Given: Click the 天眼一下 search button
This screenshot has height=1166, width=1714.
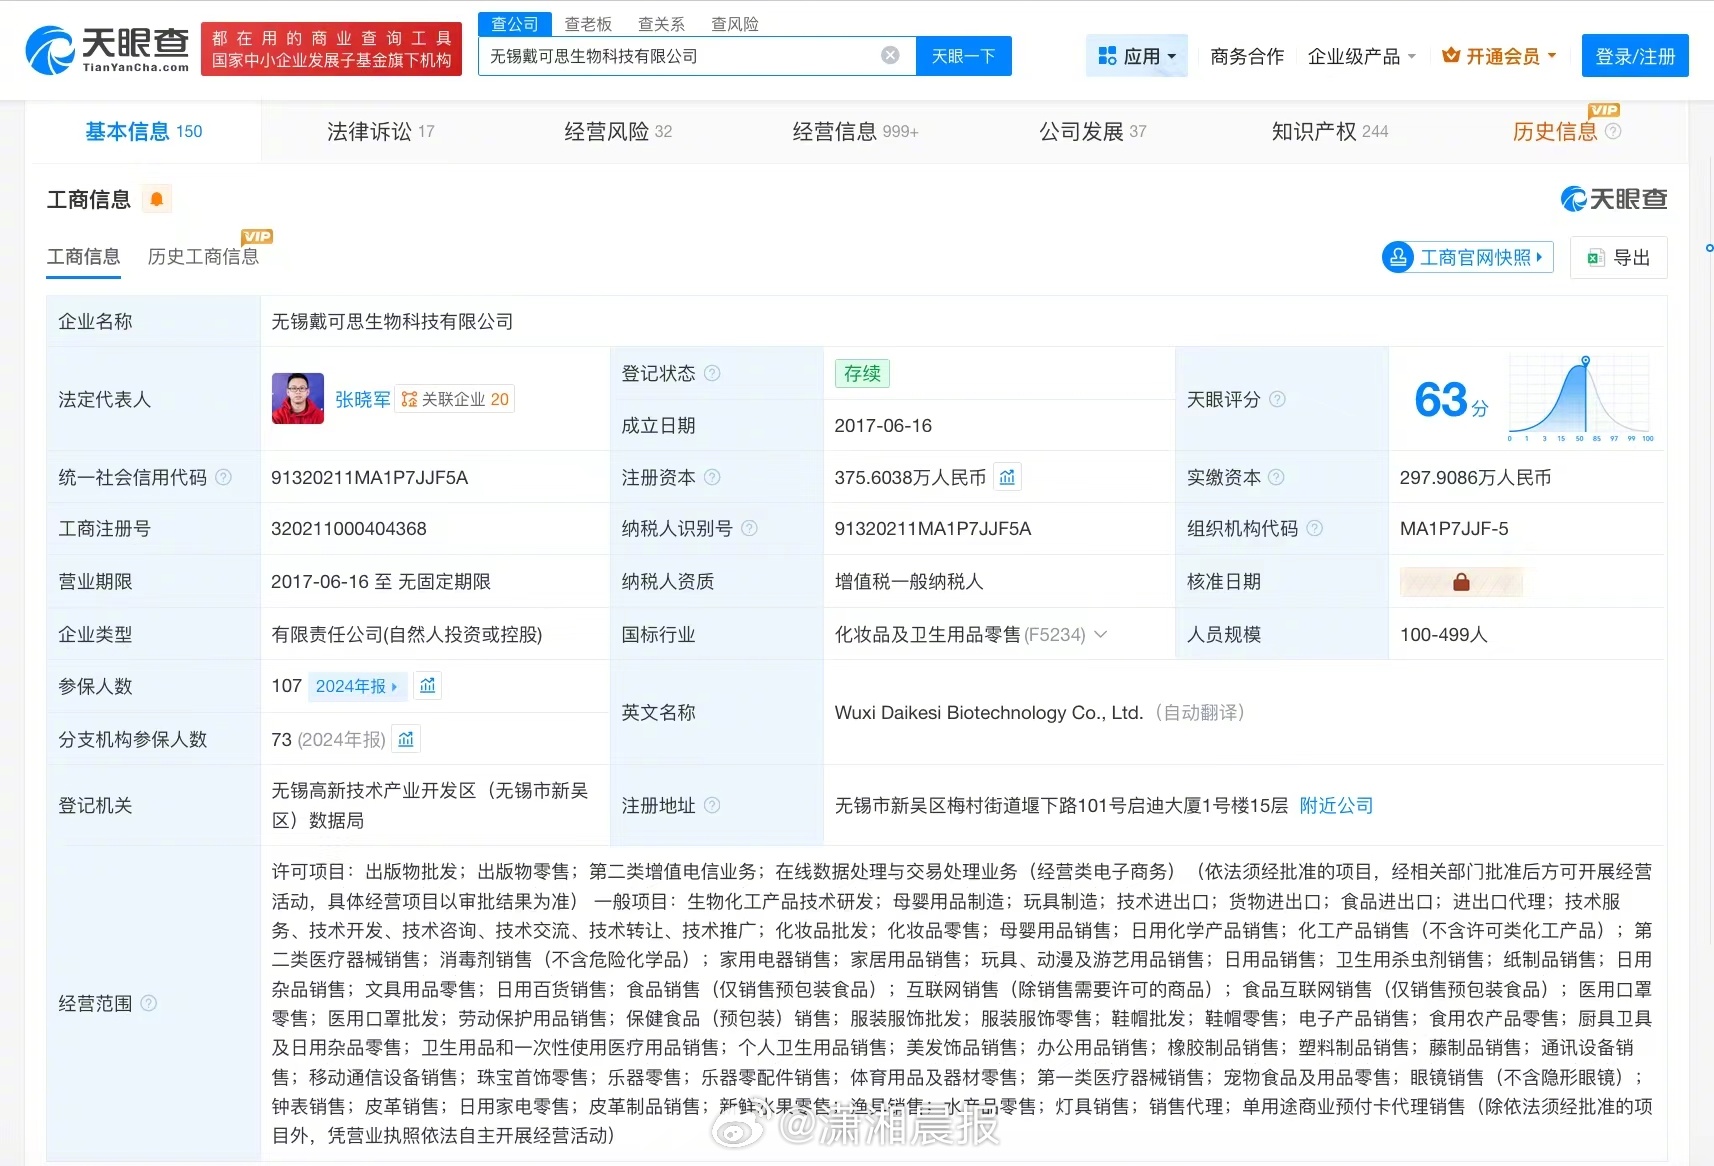Looking at the screenshot, I should 963,56.
